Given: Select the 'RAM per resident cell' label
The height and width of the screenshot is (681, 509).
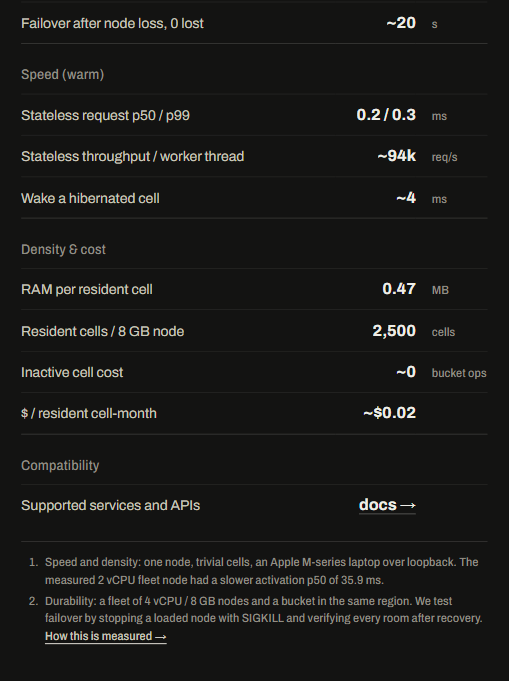Looking at the screenshot, I should [86, 290].
